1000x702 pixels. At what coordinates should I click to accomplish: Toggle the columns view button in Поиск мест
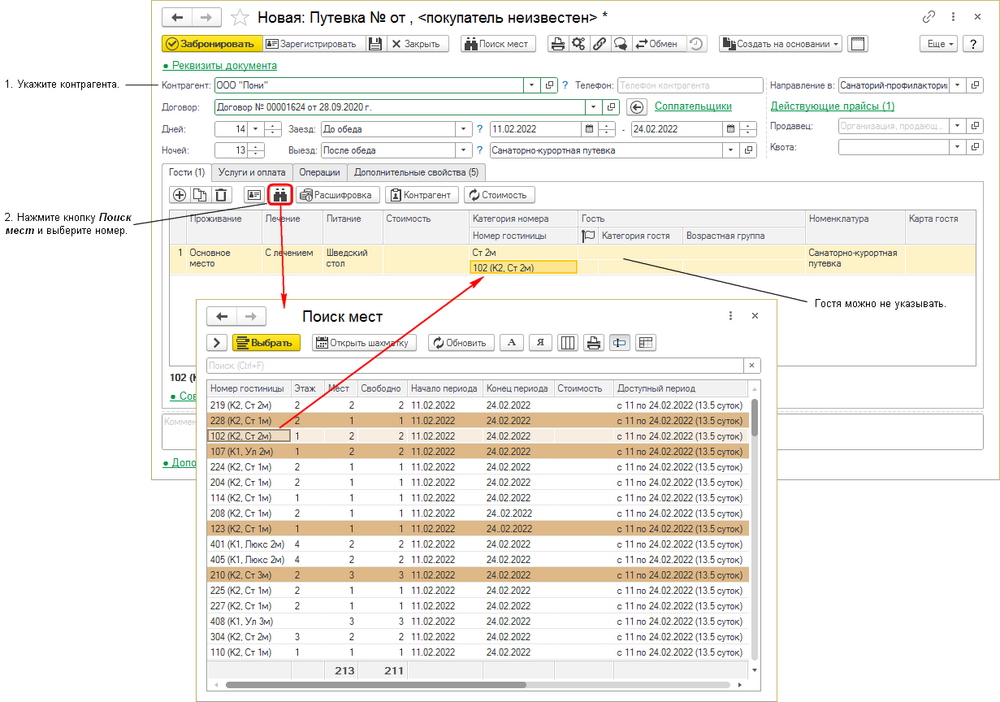tap(567, 343)
